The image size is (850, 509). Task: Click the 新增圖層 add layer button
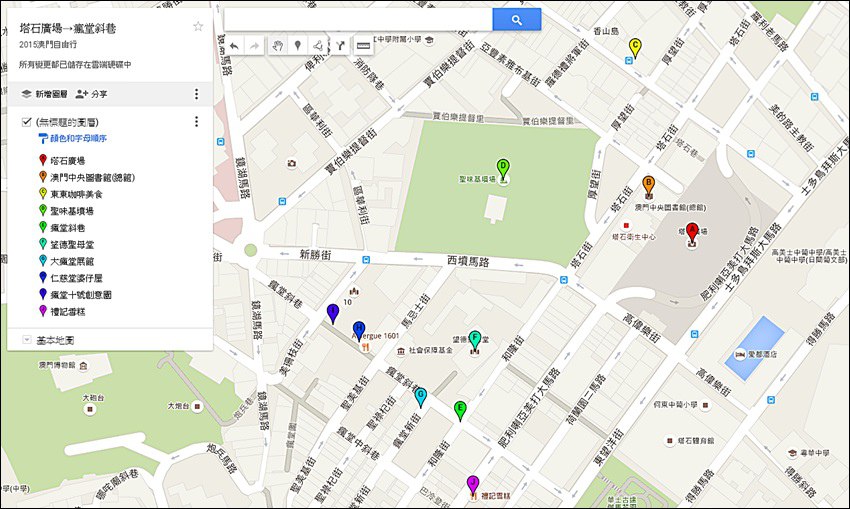pos(48,94)
